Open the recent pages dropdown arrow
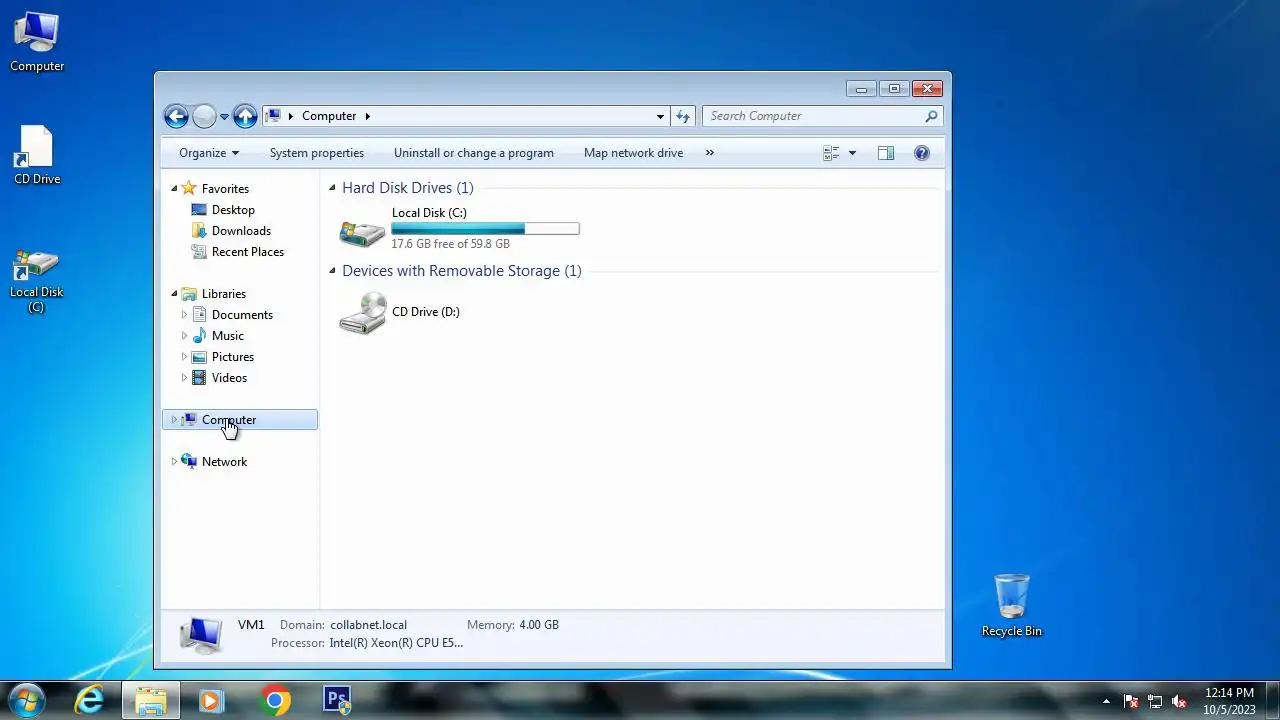The width and height of the screenshot is (1280, 720). point(224,117)
